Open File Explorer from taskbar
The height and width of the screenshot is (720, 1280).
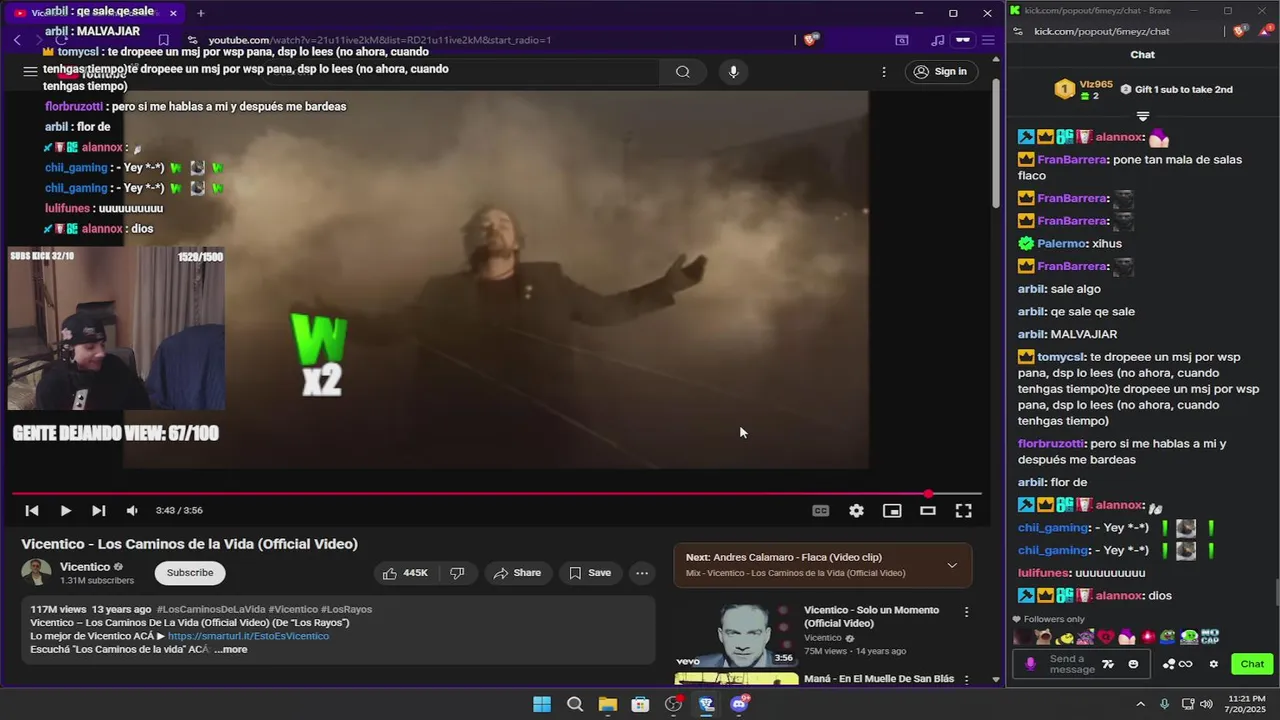pos(607,704)
